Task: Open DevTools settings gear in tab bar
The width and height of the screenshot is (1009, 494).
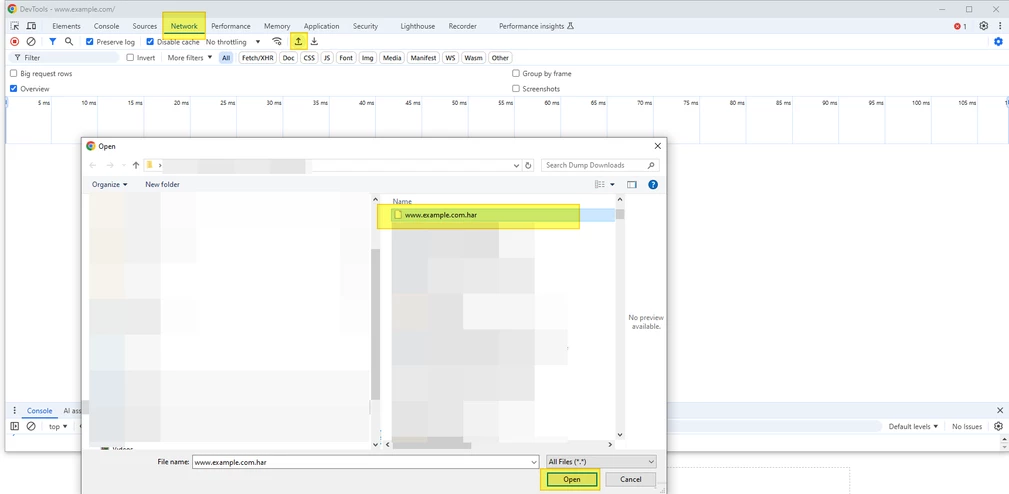Action: [x=983, y=26]
